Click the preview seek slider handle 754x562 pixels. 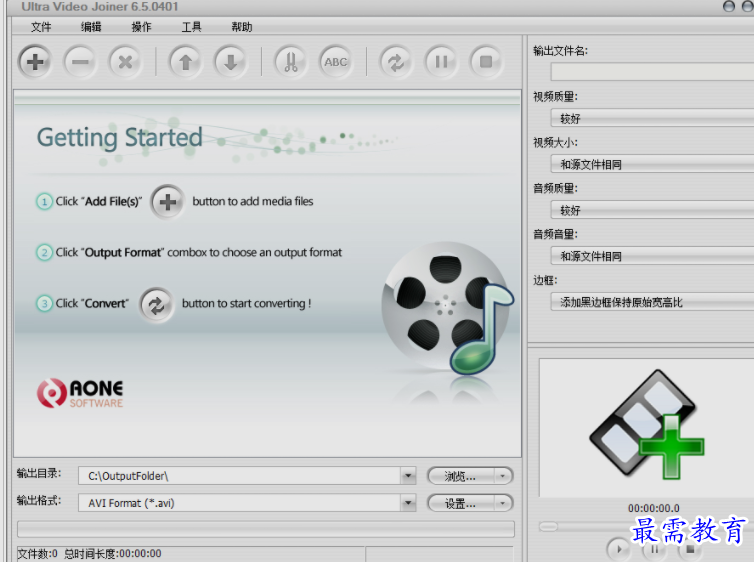pos(548,526)
